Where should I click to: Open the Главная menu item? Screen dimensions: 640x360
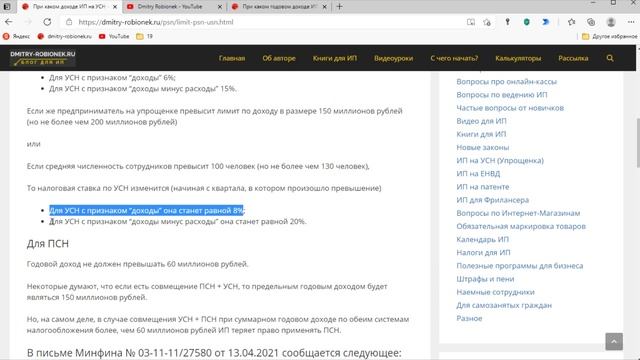coord(232,58)
